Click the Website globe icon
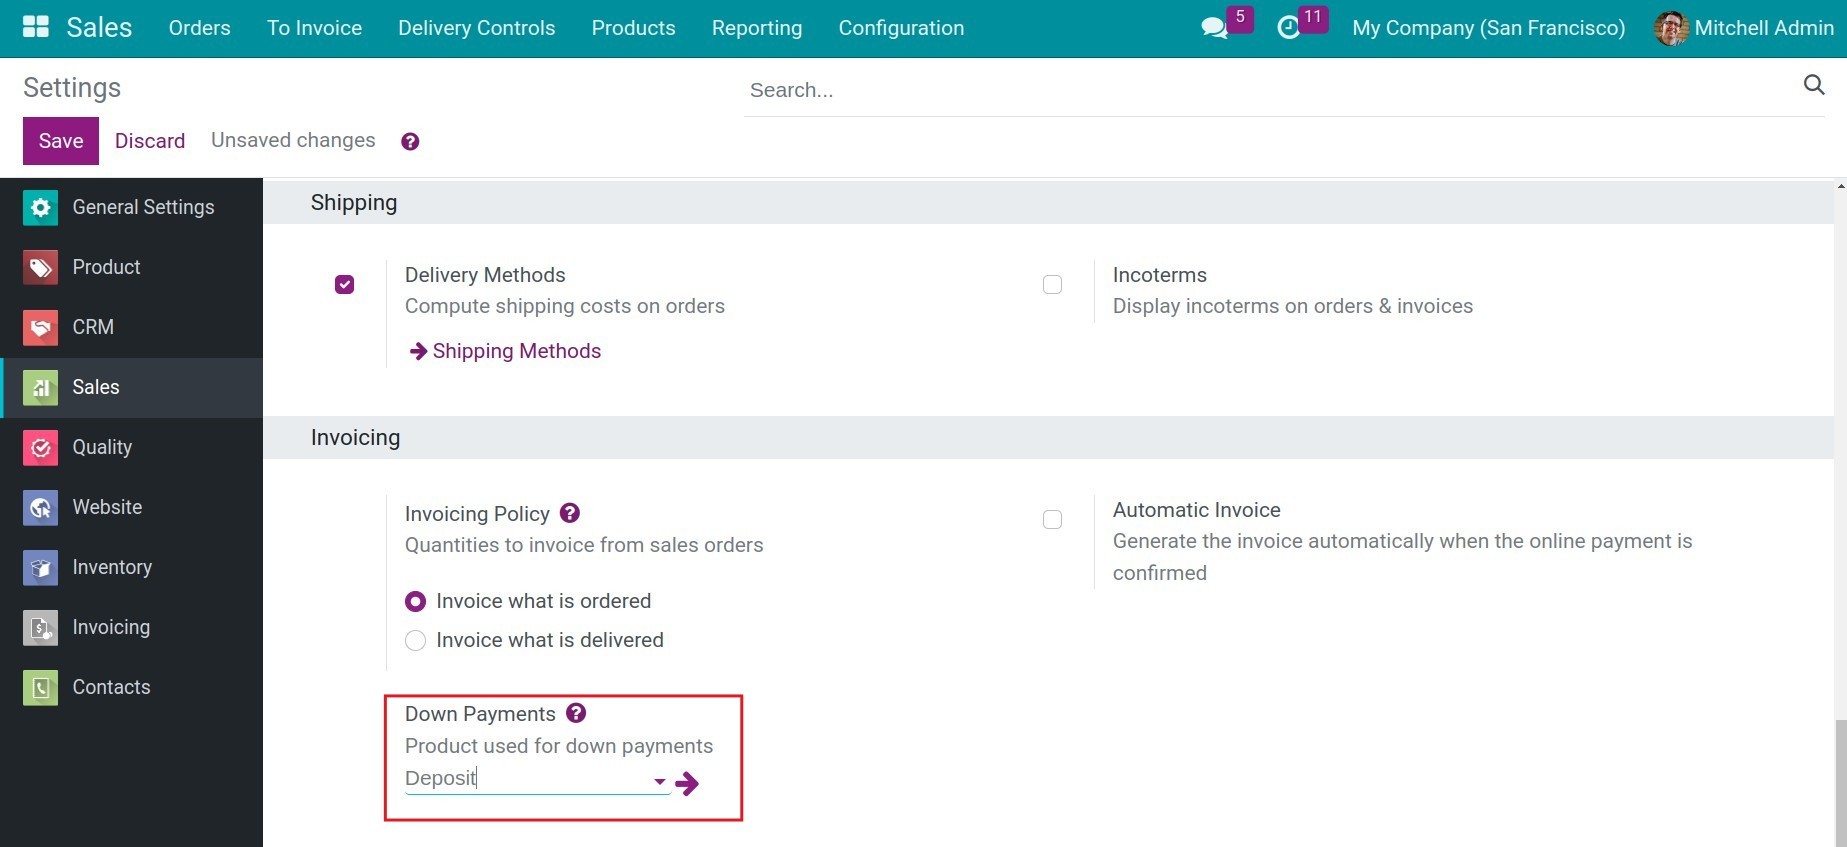The height and width of the screenshot is (847, 1847). 40,507
